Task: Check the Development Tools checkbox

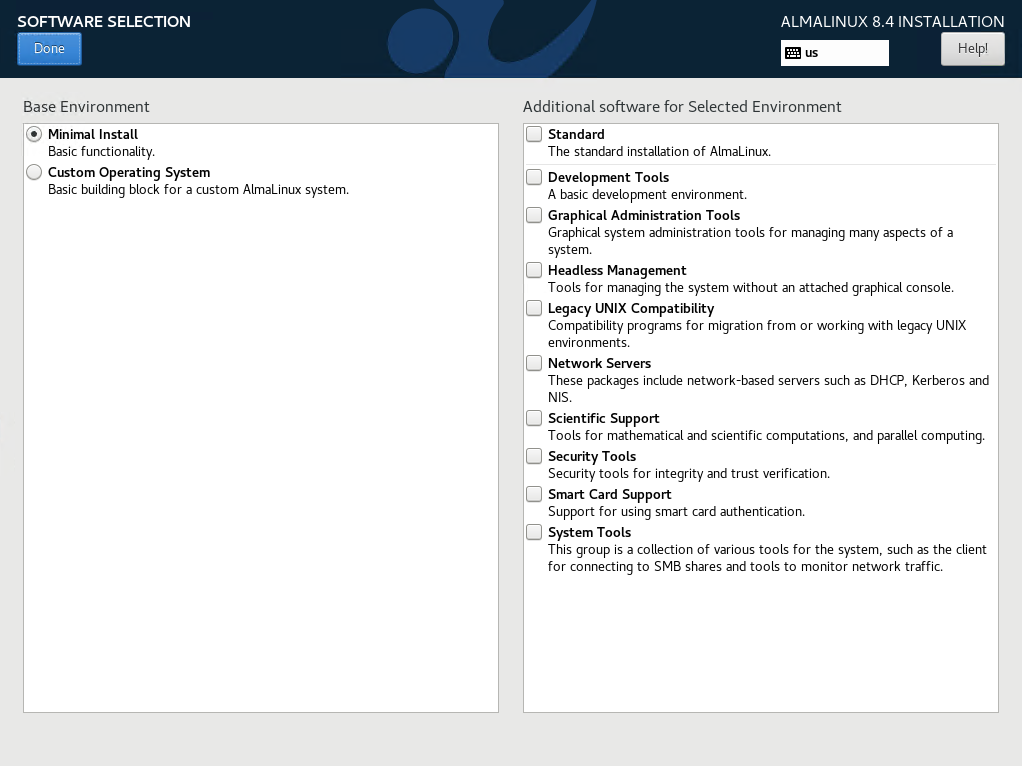Action: tap(534, 177)
